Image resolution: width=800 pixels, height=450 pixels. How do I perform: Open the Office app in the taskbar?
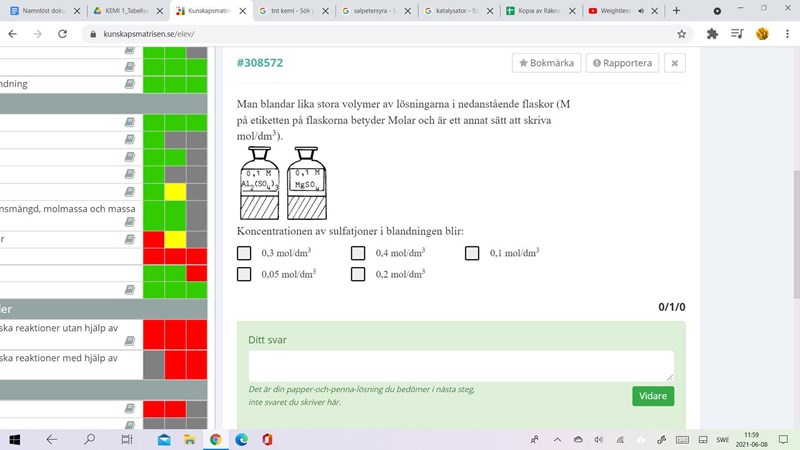coord(267,439)
